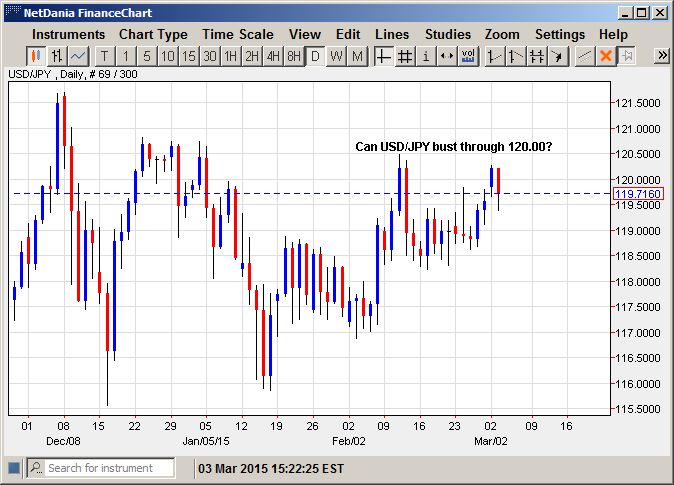The width and height of the screenshot is (674, 485).
Task: Select the Daily (D) time scale
Action: (x=315, y=56)
